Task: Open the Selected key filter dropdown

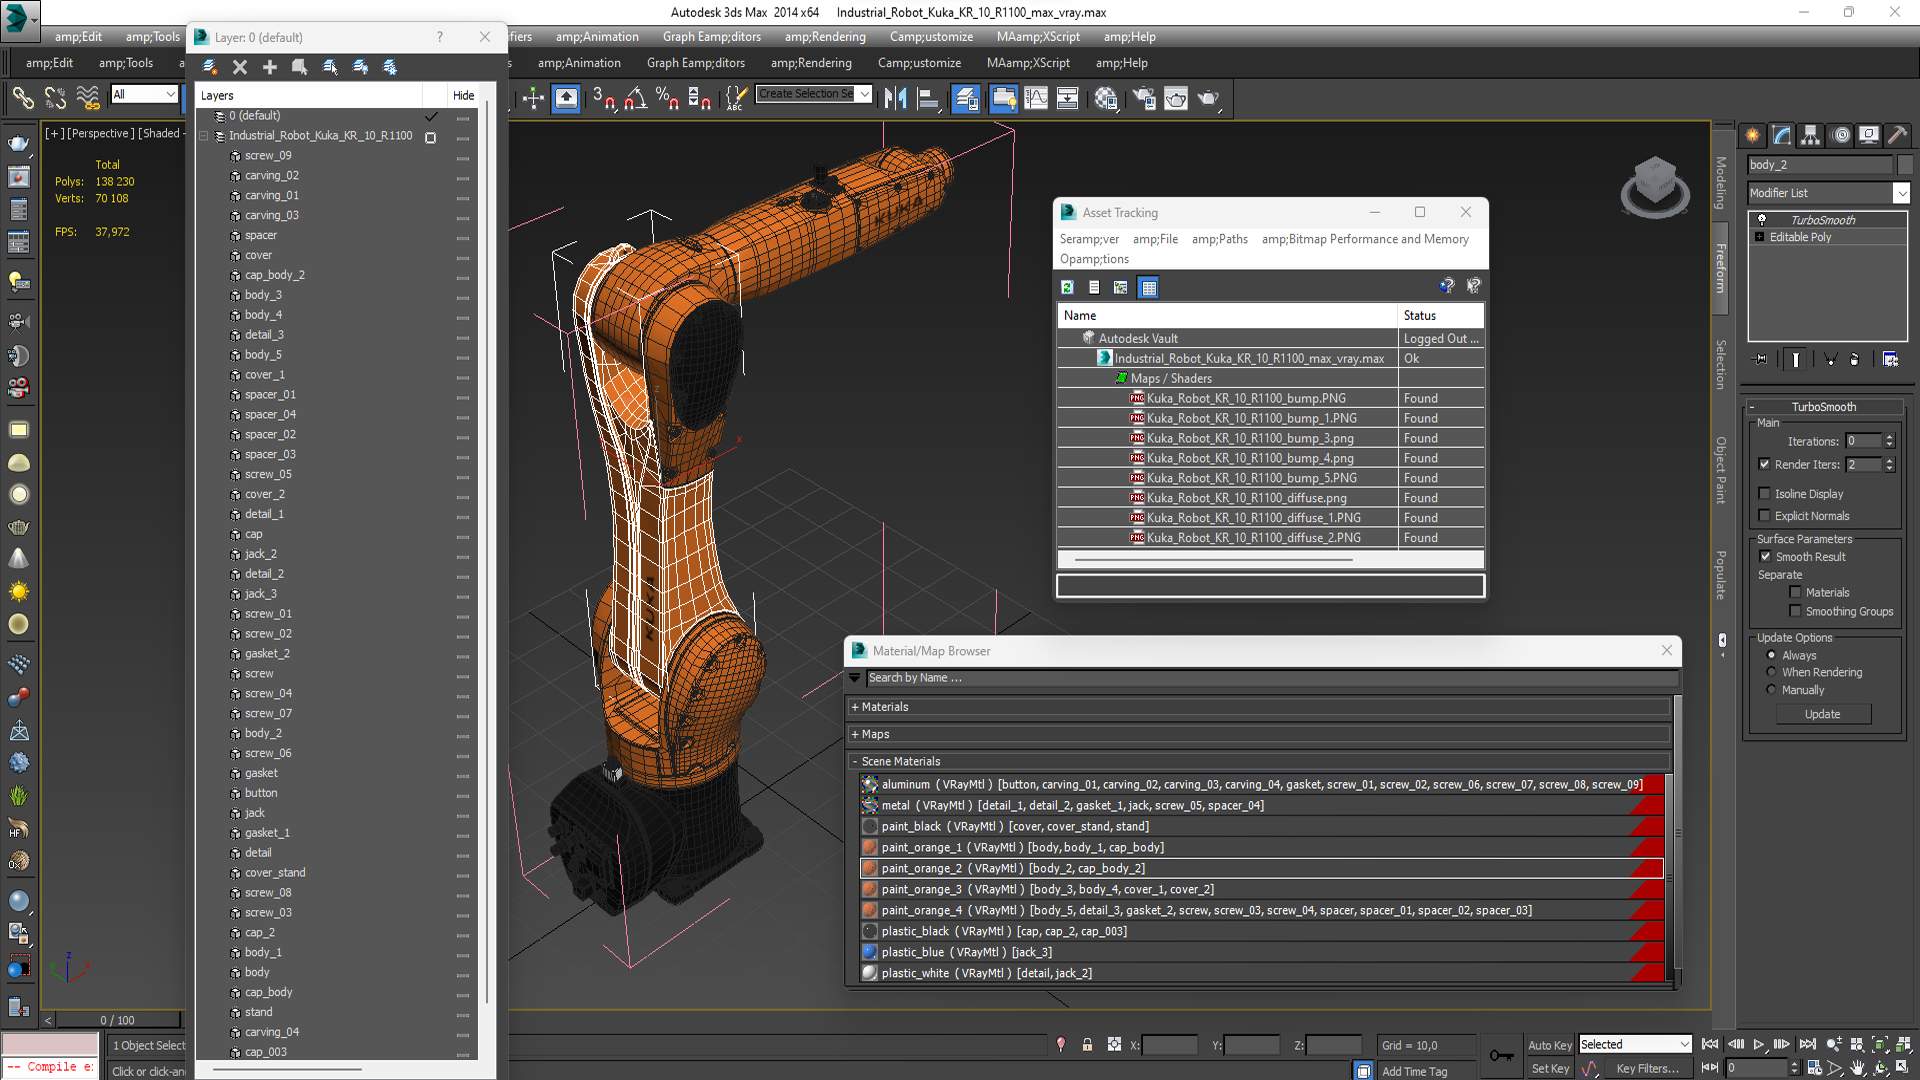Action: [x=1684, y=1044]
